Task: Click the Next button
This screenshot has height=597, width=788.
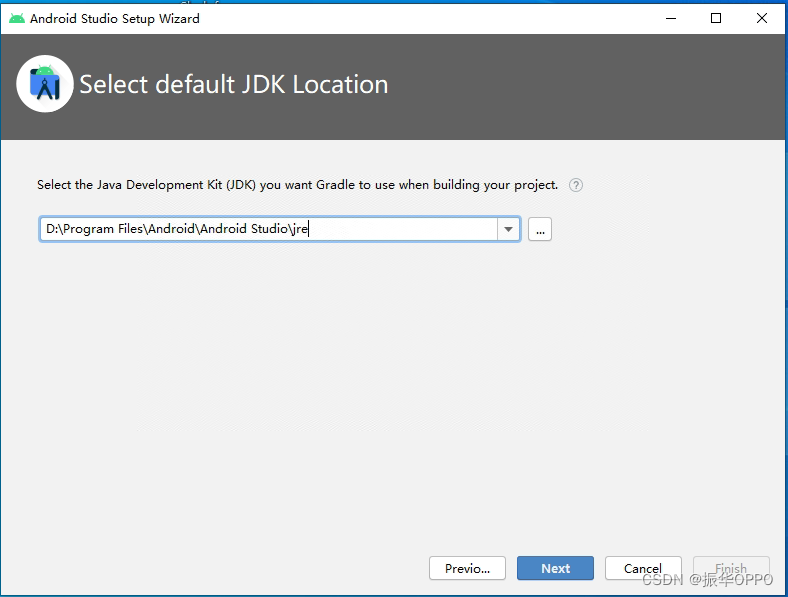Action: point(555,568)
